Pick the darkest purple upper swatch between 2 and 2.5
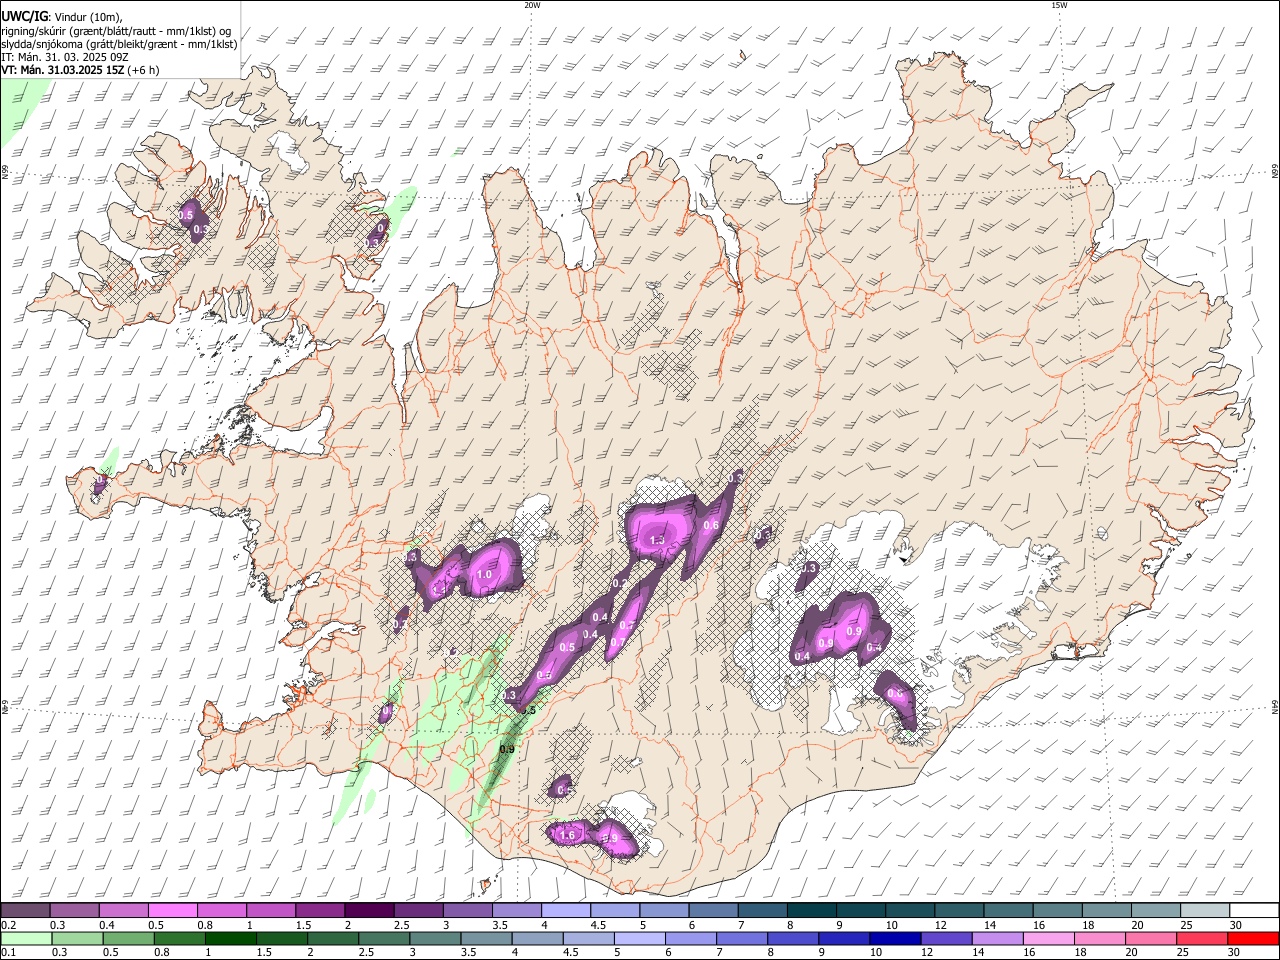 [368, 910]
